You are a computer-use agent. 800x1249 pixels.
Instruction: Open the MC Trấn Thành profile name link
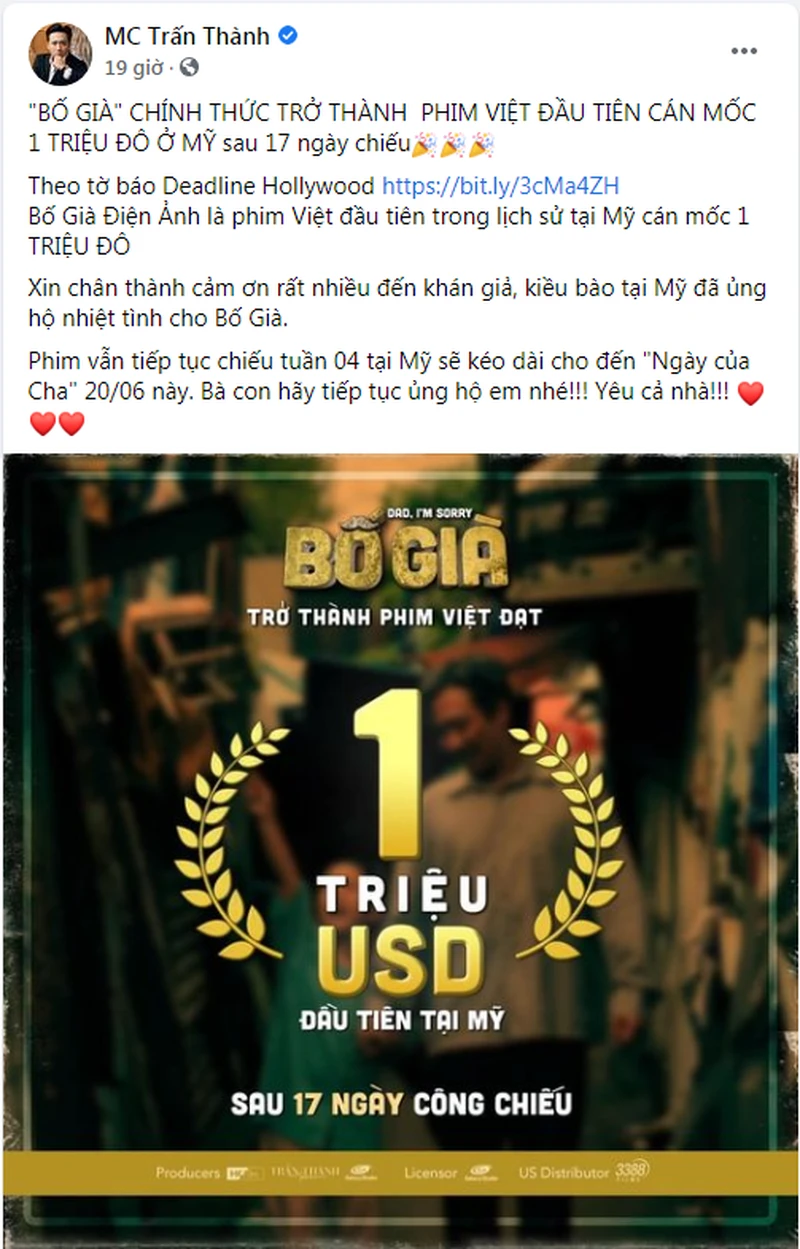coord(187,36)
